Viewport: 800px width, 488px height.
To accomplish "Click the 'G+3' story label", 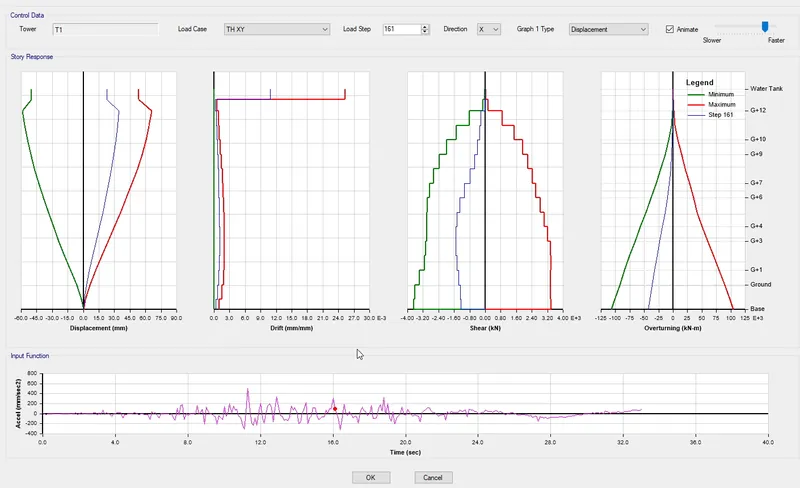I will click(x=756, y=240).
